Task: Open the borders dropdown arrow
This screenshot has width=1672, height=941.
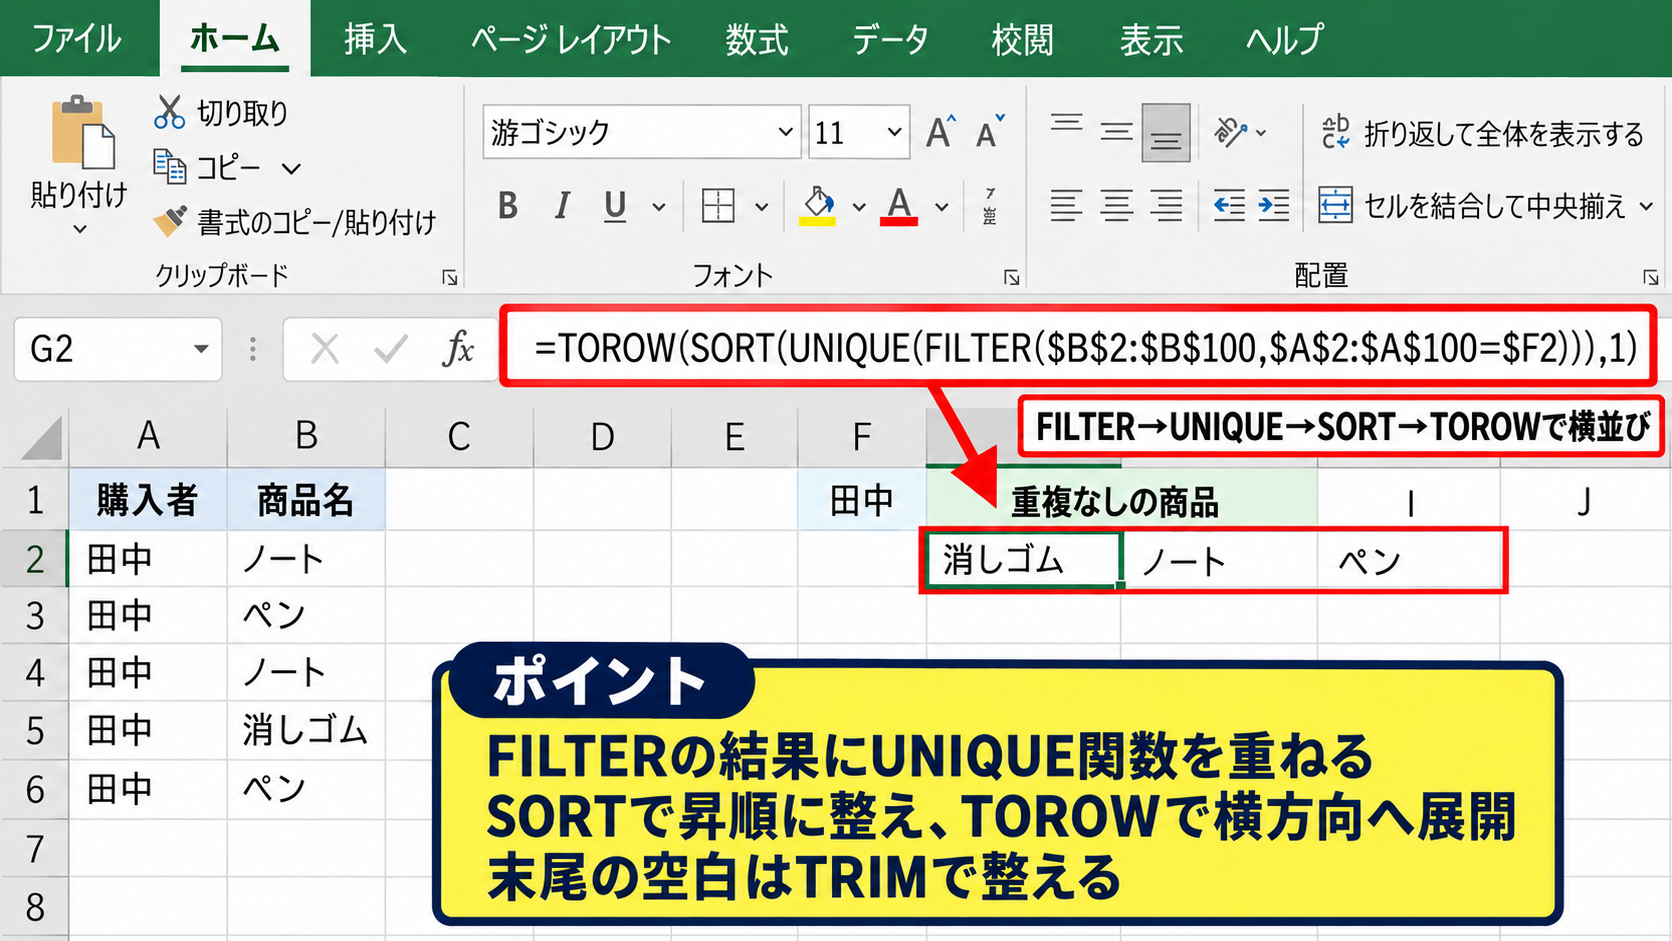Action: coord(761,207)
